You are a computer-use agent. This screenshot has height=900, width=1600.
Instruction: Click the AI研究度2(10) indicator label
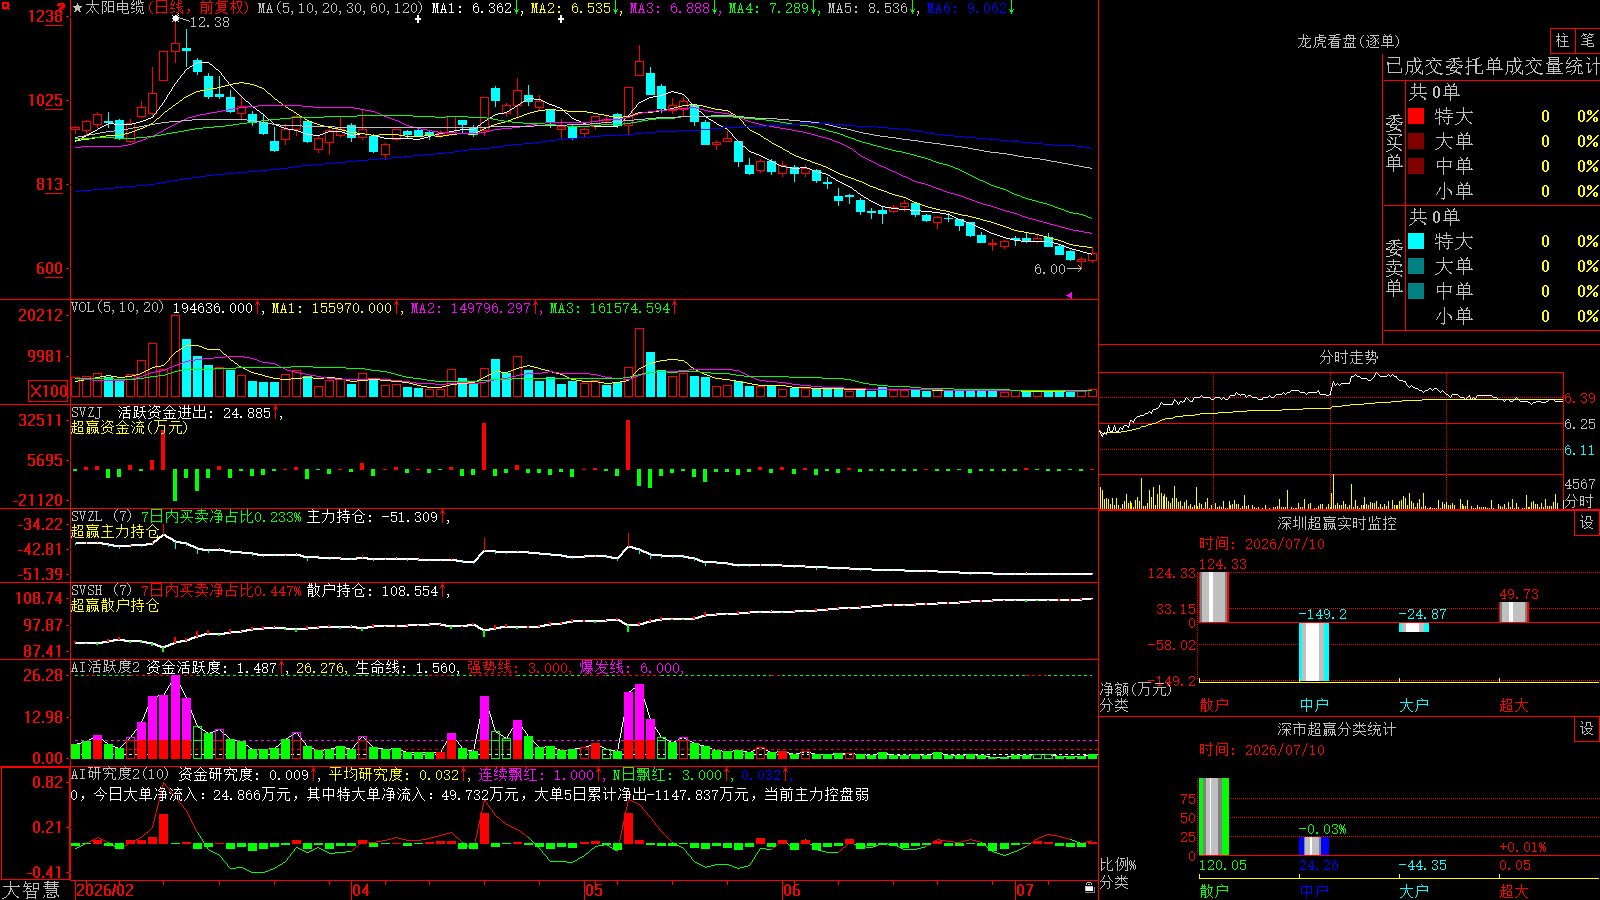(x=120, y=774)
